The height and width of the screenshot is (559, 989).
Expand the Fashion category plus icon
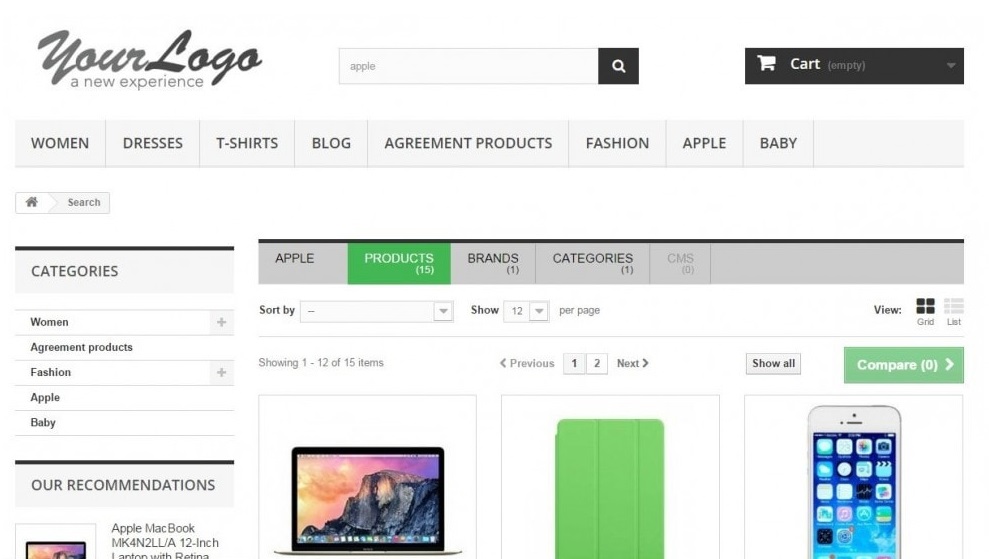coord(221,372)
